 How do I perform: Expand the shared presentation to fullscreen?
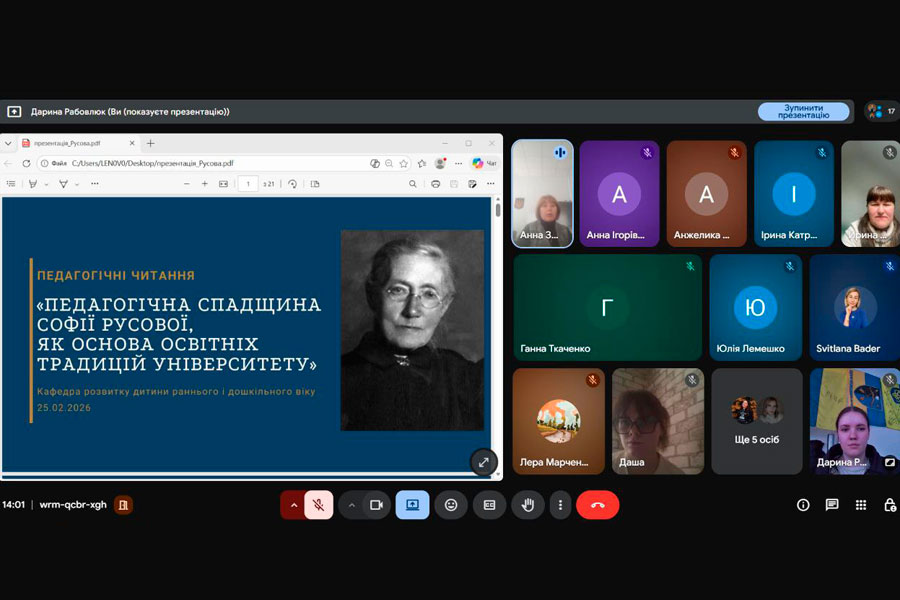483,462
